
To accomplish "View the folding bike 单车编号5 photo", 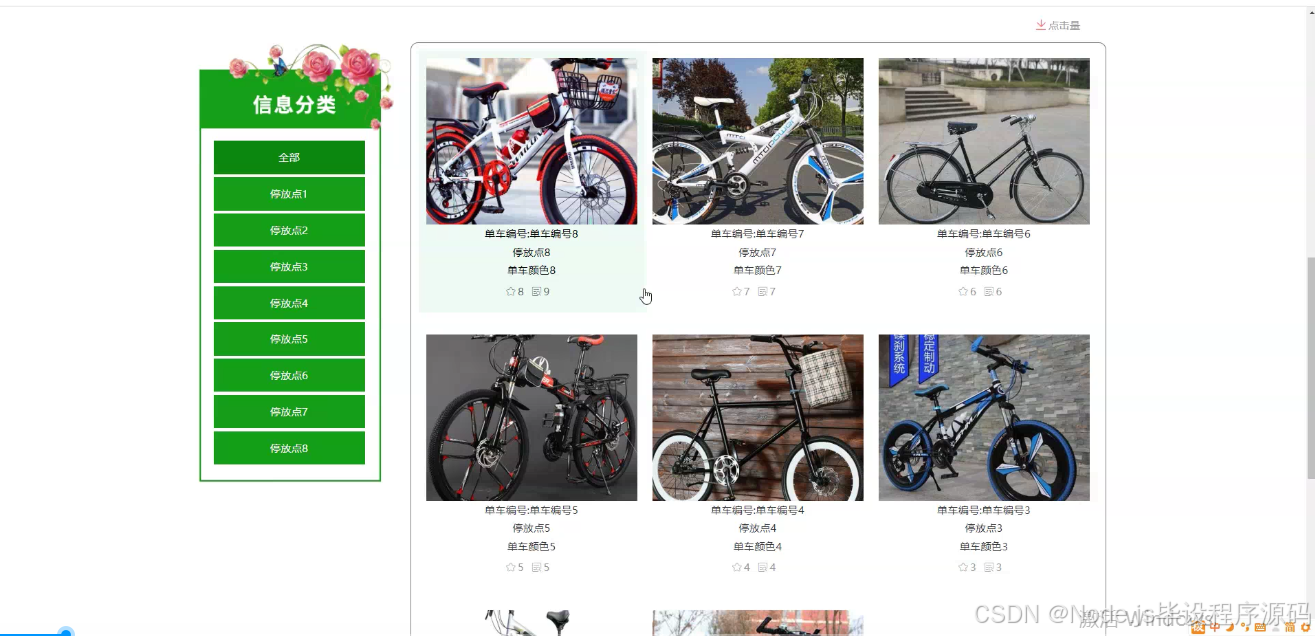I will pyautogui.click(x=531, y=417).
